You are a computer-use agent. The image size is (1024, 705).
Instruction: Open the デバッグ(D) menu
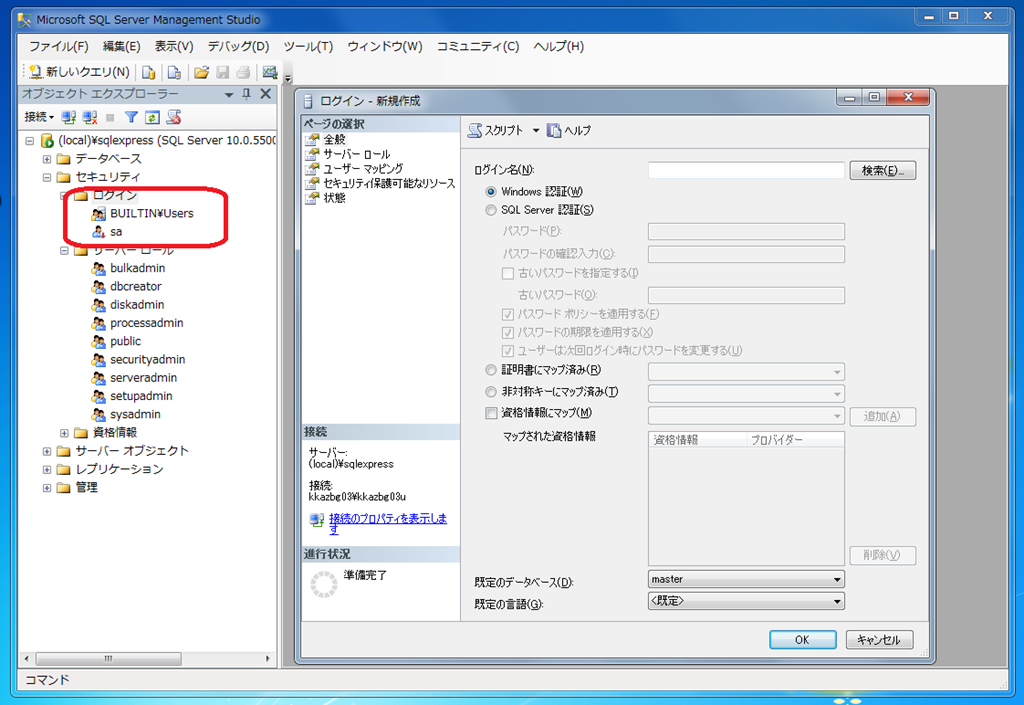click(238, 46)
